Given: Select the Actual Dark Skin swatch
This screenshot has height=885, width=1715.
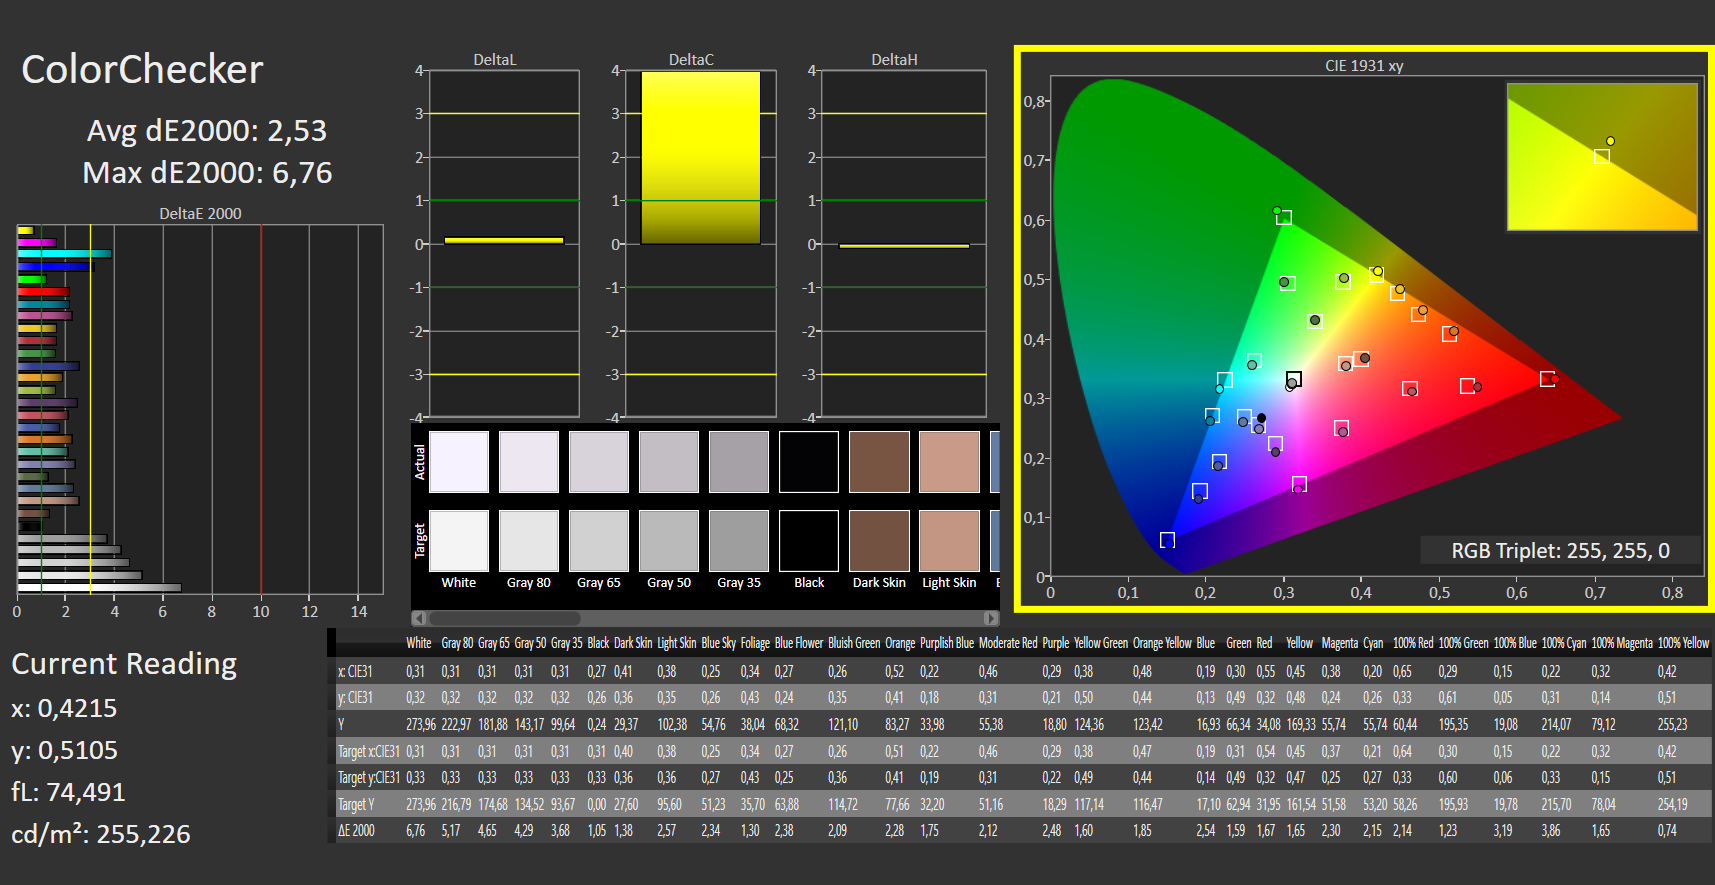Looking at the screenshot, I should (879, 462).
